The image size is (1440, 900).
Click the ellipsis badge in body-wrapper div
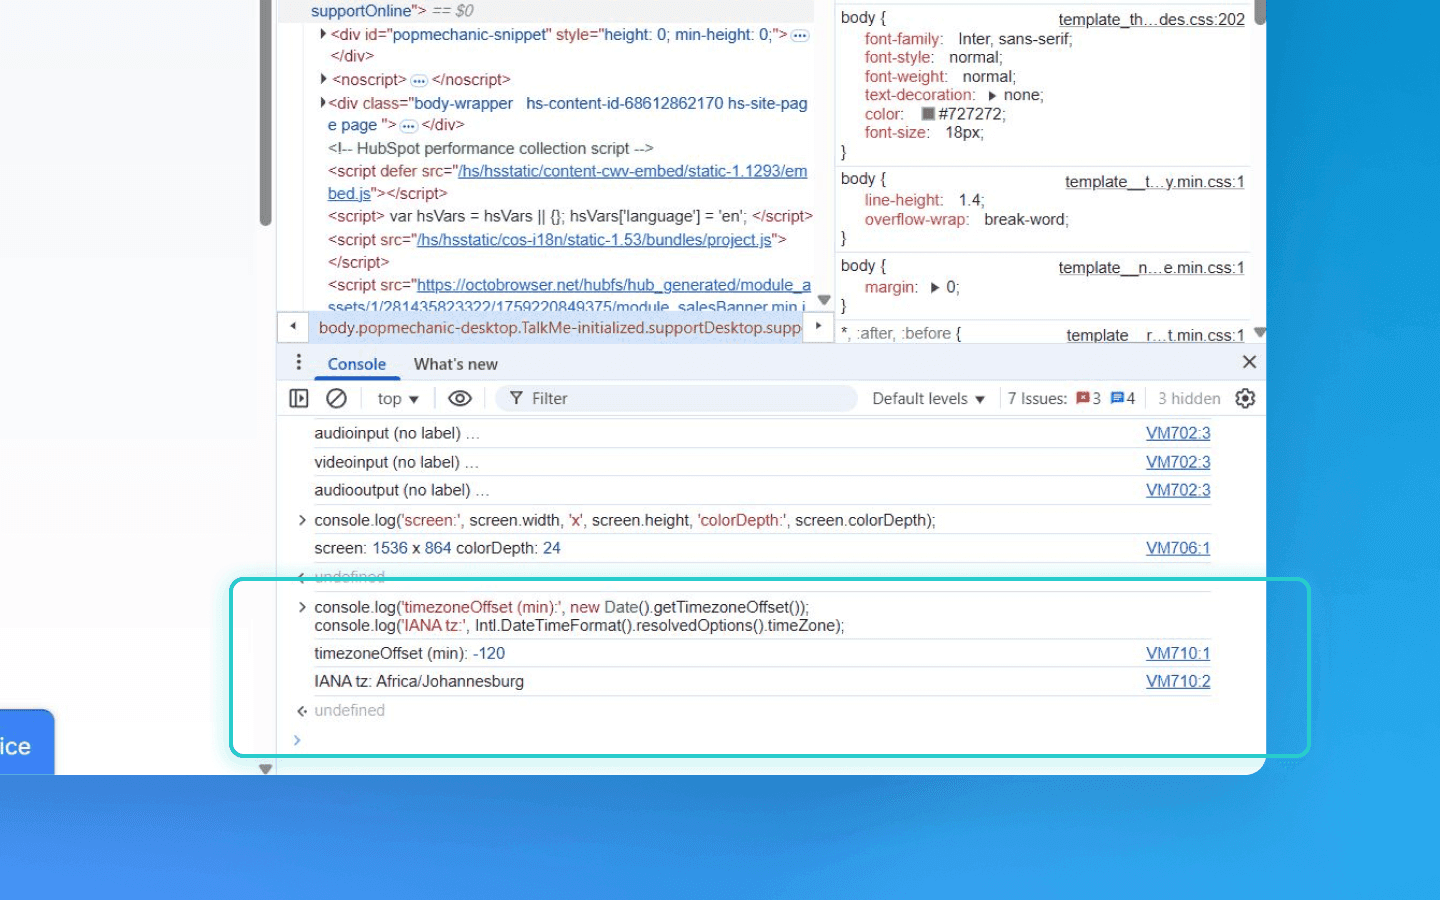click(408, 126)
